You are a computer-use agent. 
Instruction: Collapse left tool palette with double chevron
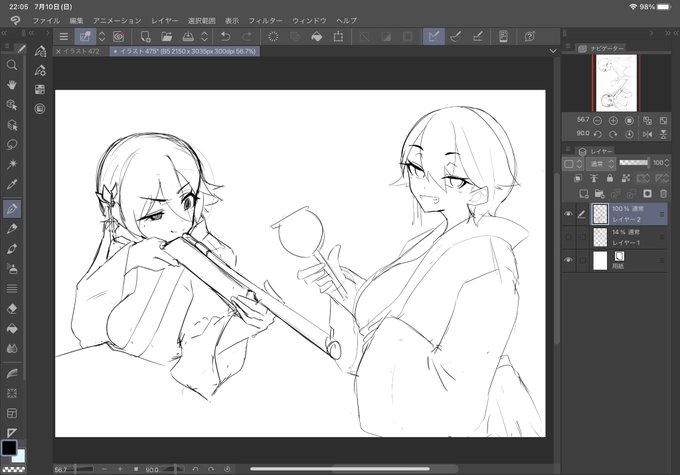[x=4, y=33]
